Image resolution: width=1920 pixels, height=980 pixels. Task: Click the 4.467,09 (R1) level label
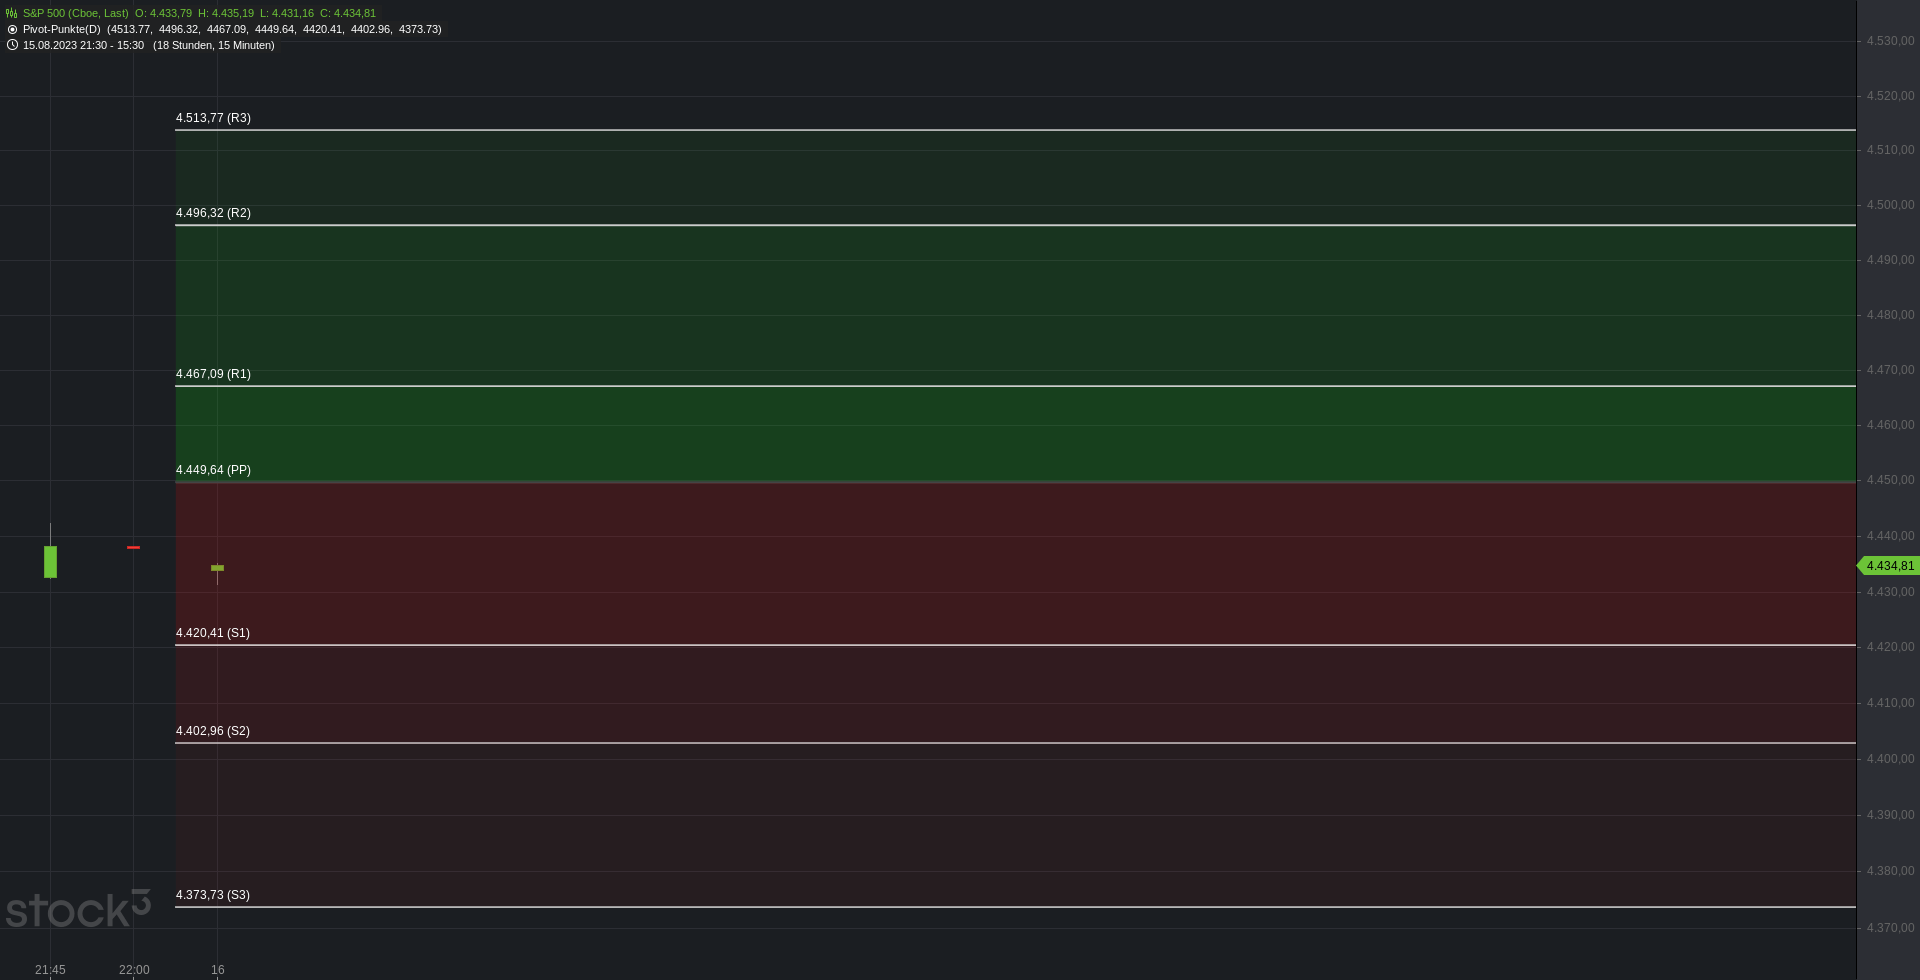click(213, 374)
